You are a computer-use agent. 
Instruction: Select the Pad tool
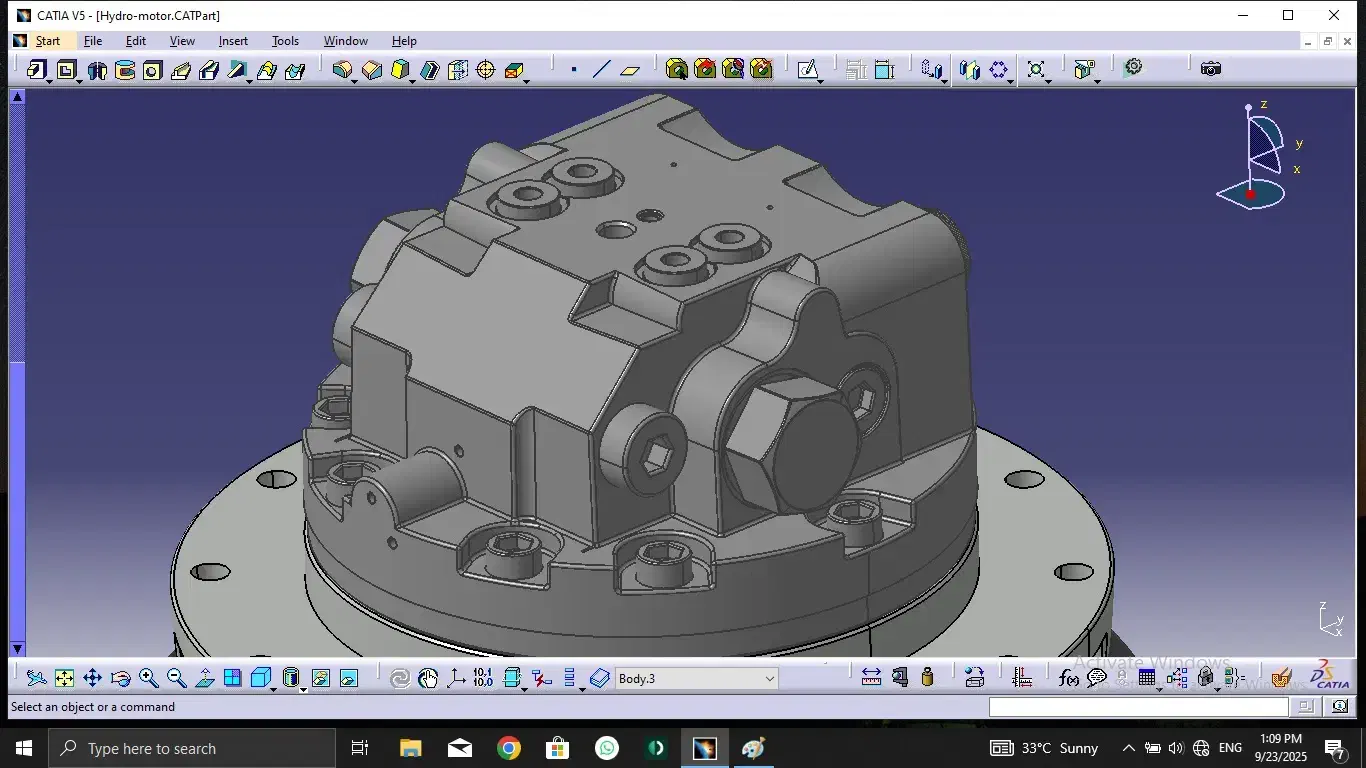tap(37, 70)
